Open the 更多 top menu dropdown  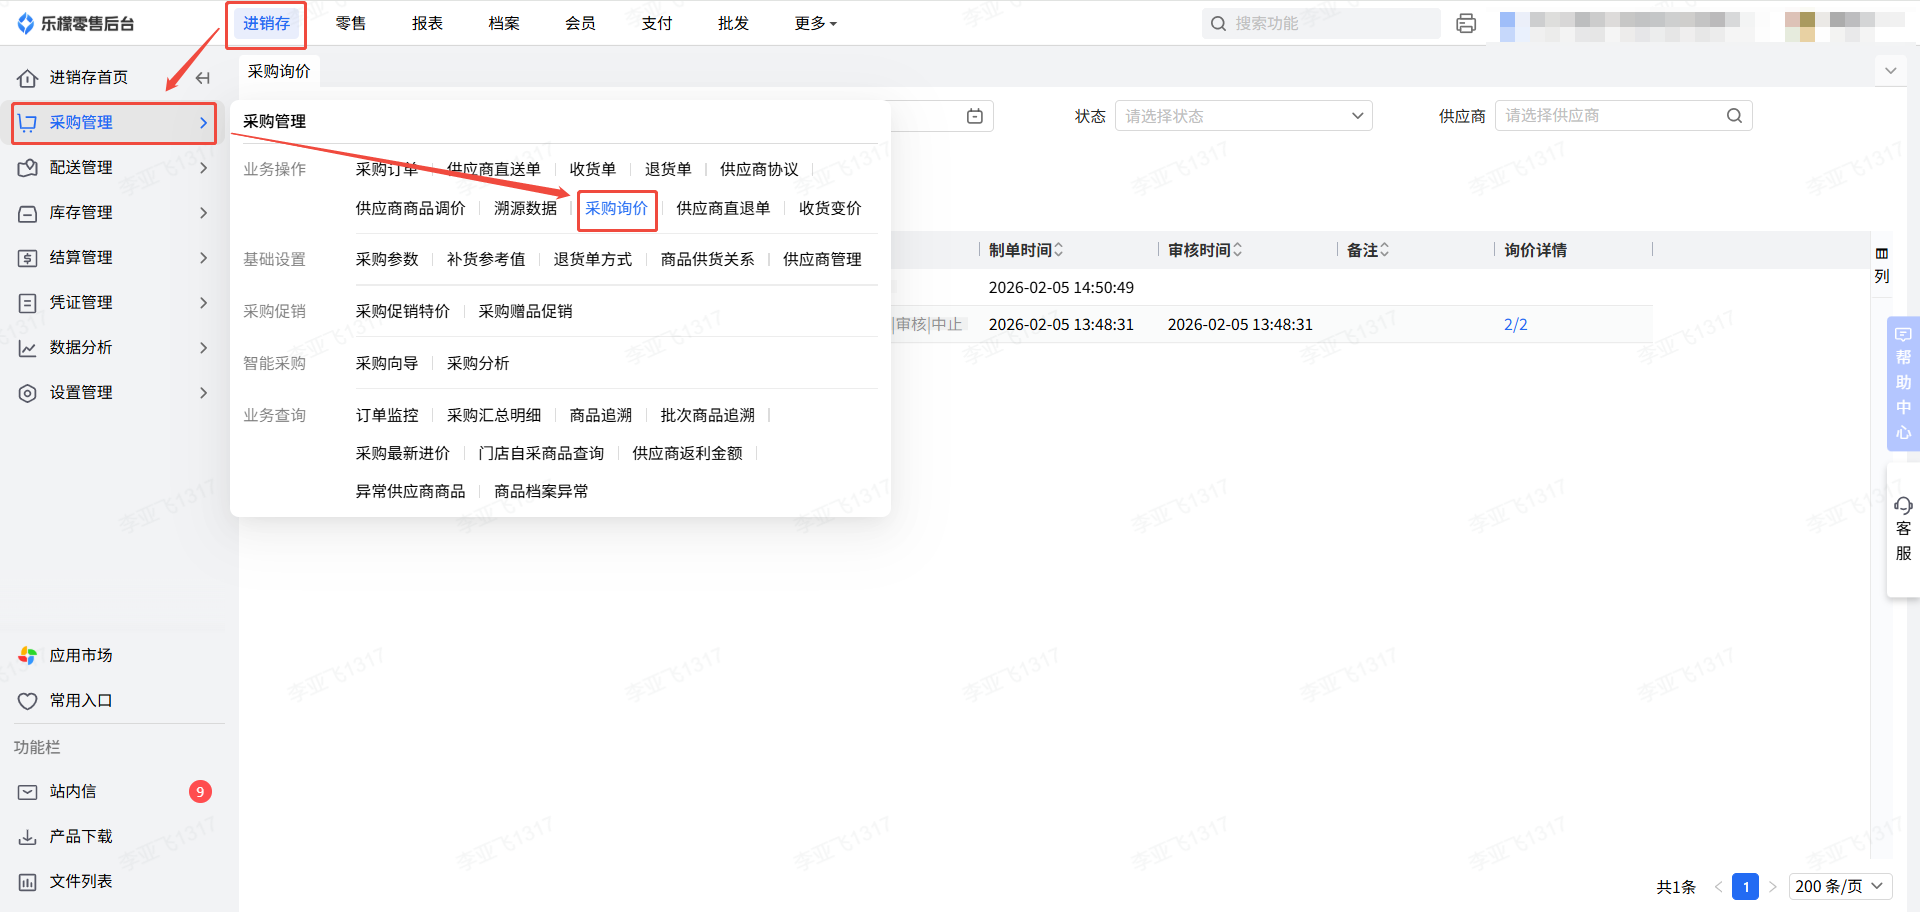tap(816, 23)
